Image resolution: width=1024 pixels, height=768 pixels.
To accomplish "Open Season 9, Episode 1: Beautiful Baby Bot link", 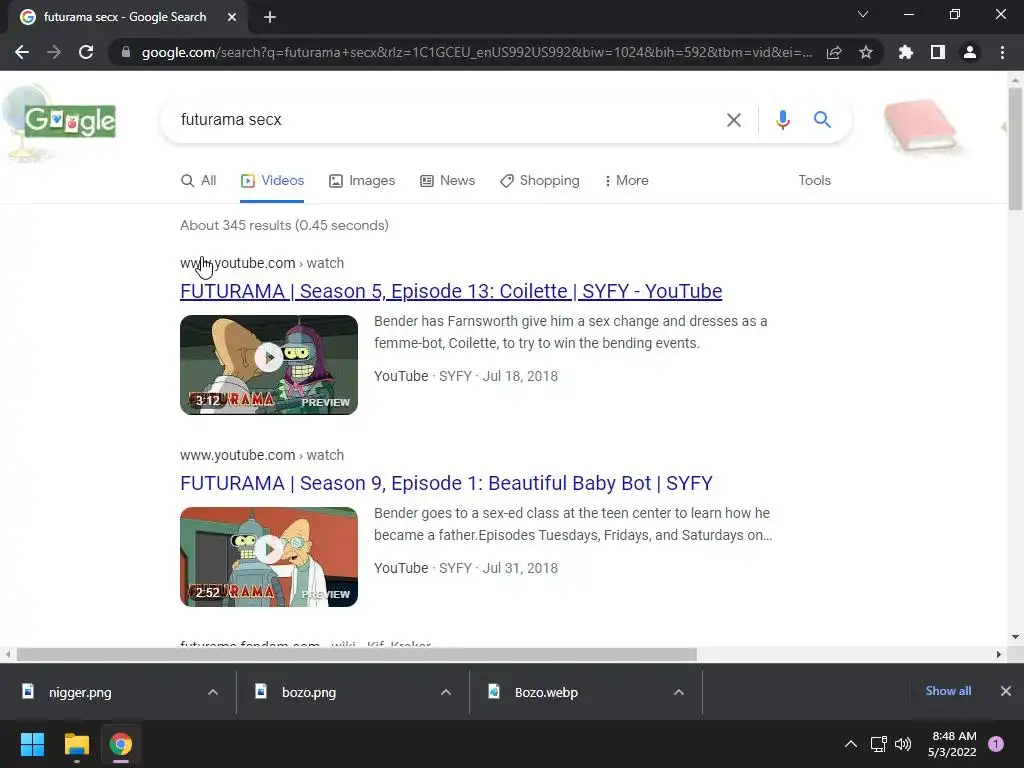I will pyautogui.click(x=447, y=483).
